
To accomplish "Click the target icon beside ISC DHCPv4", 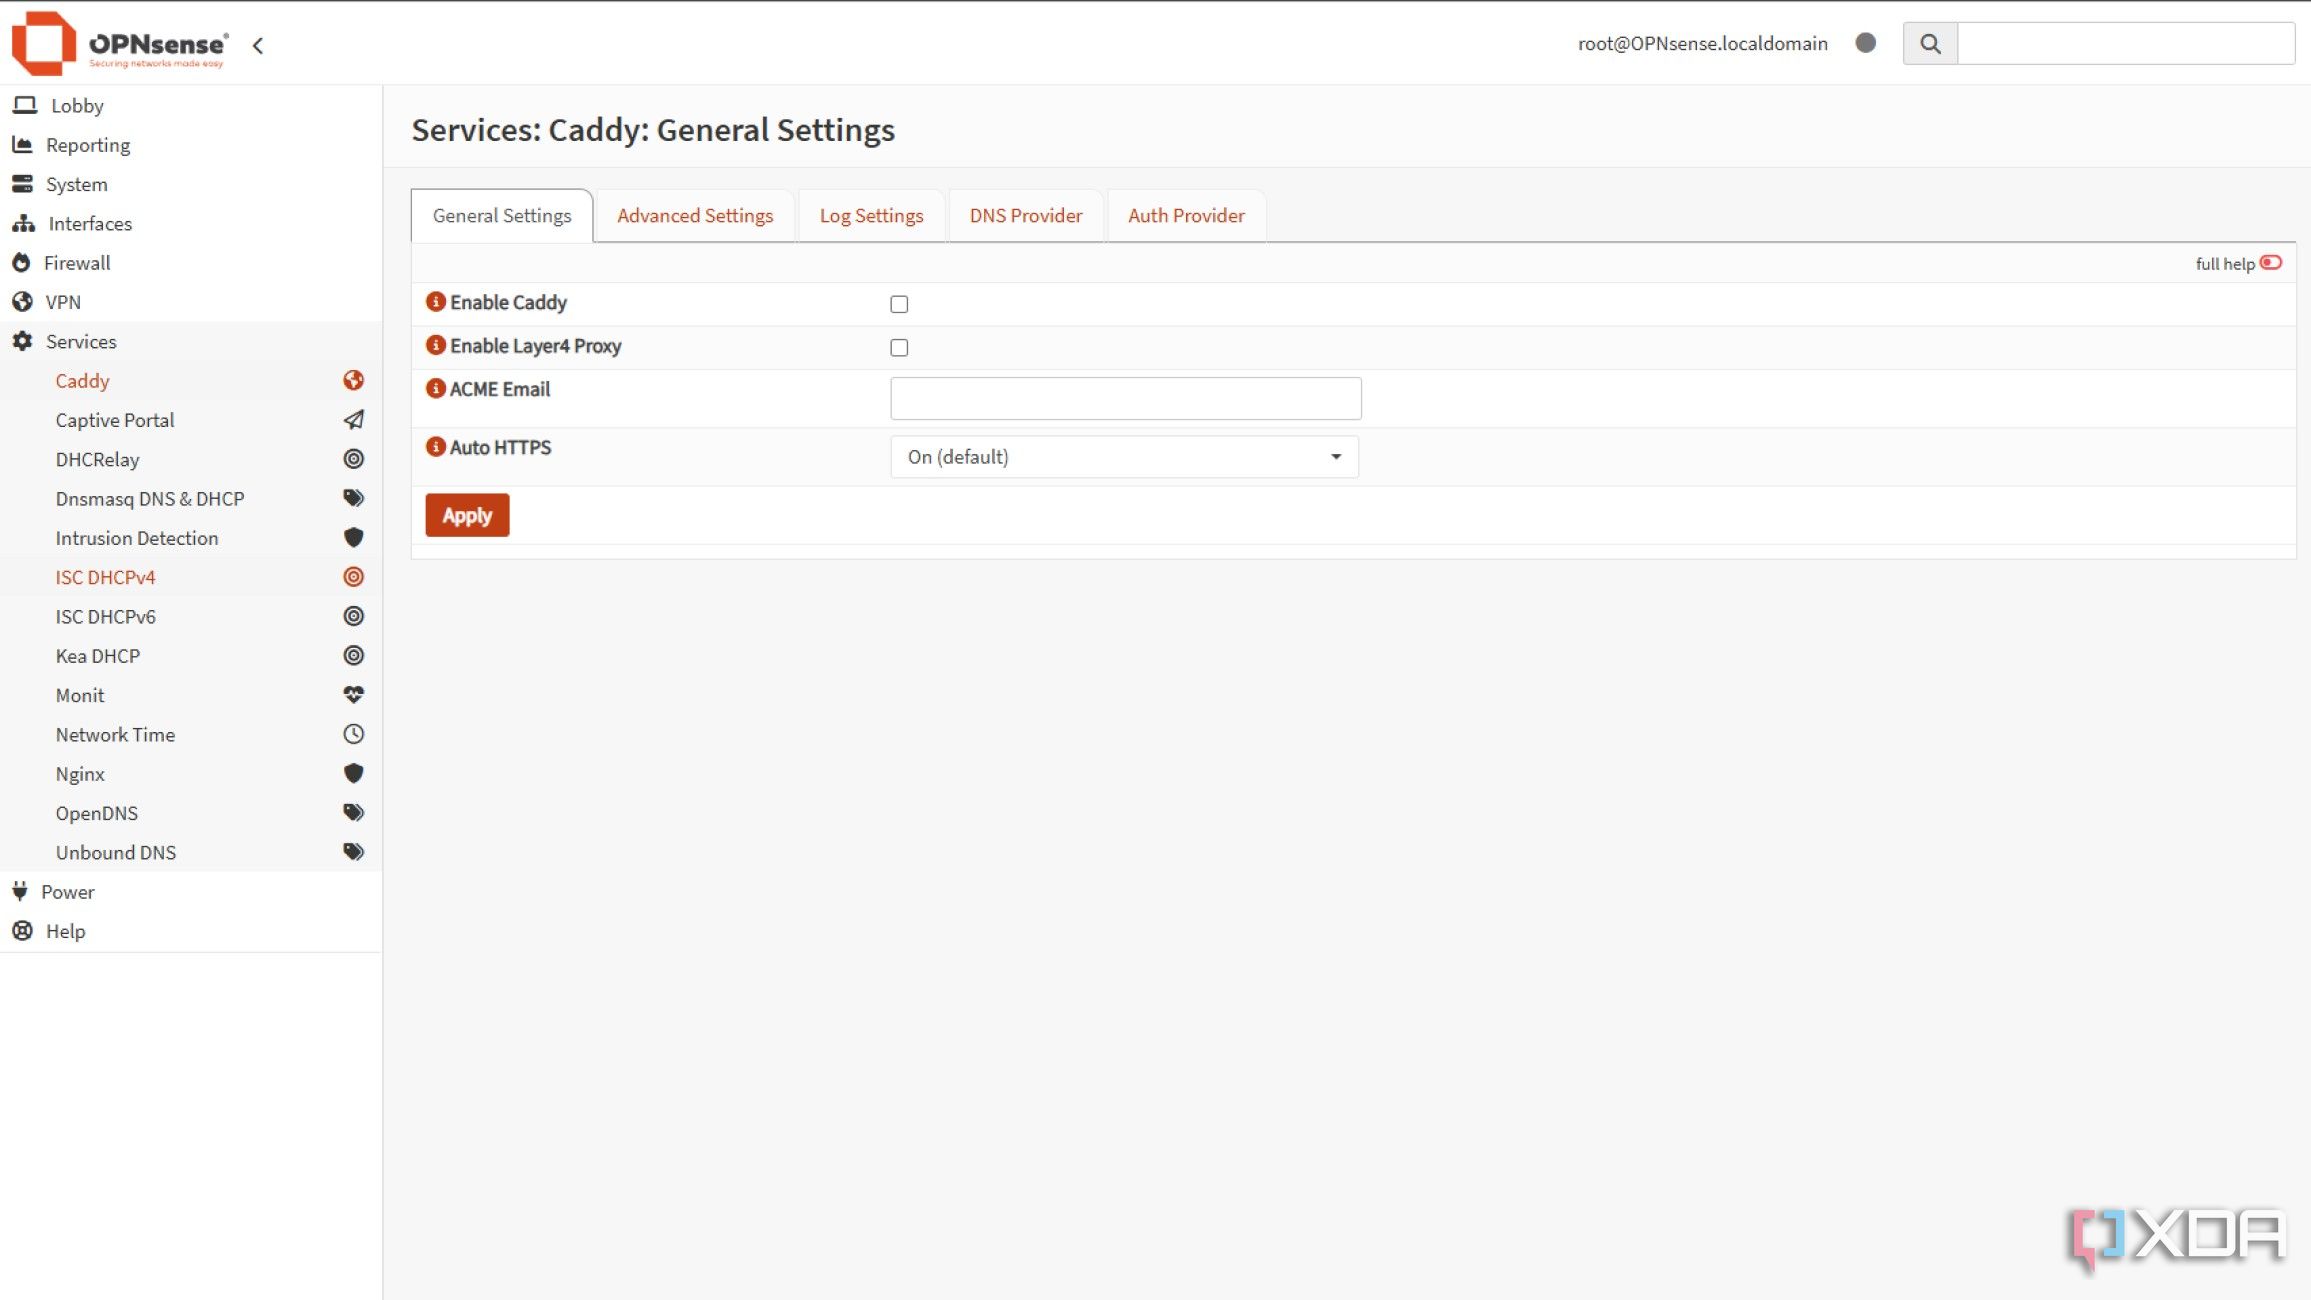I will 353,577.
